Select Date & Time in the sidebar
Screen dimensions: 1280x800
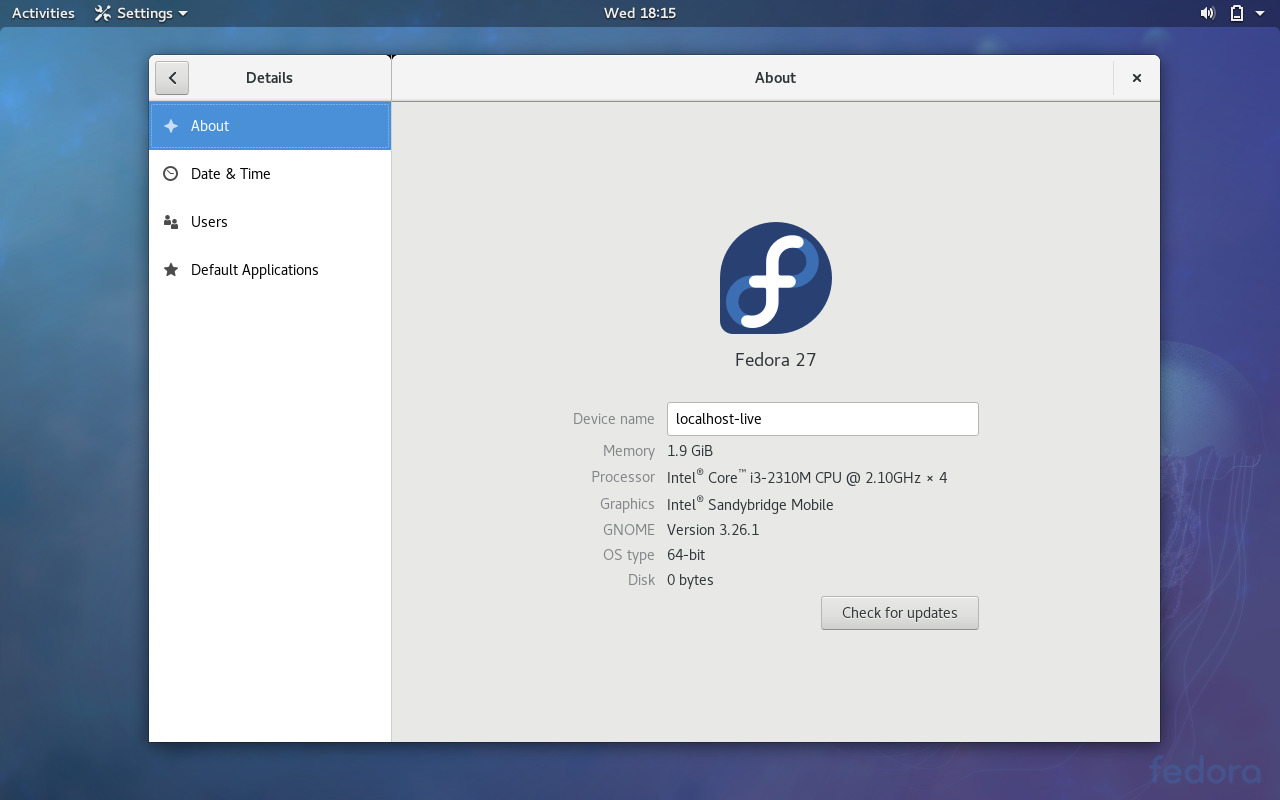coord(230,173)
